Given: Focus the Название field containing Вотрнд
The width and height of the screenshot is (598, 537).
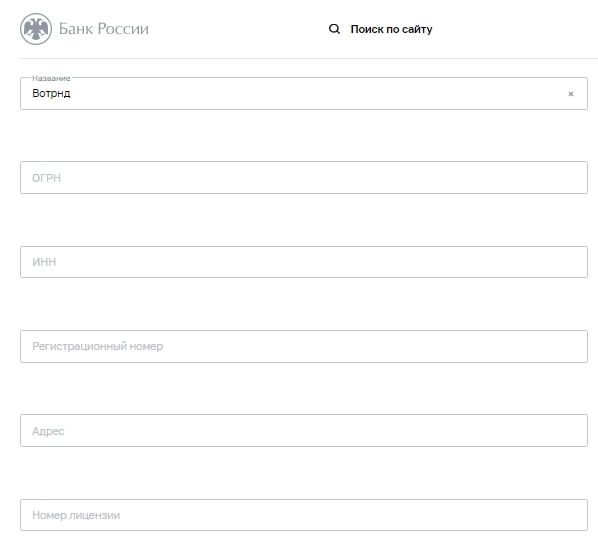Looking at the screenshot, I should click(x=304, y=93).
